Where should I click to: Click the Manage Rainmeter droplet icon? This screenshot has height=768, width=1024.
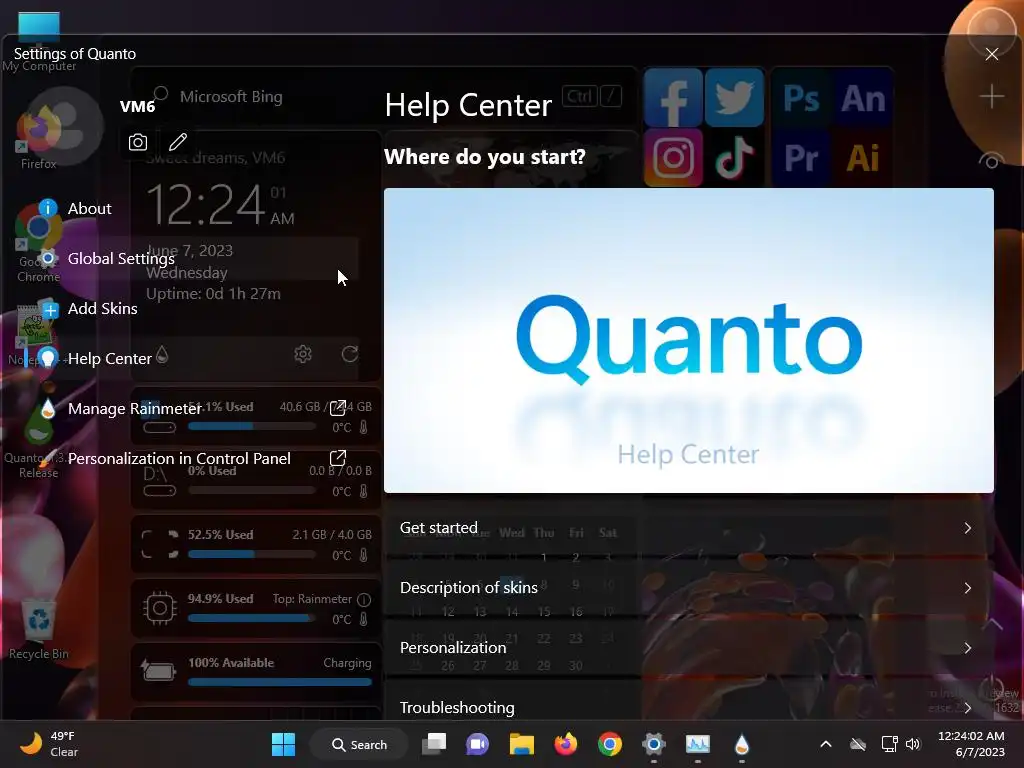[48, 409]
